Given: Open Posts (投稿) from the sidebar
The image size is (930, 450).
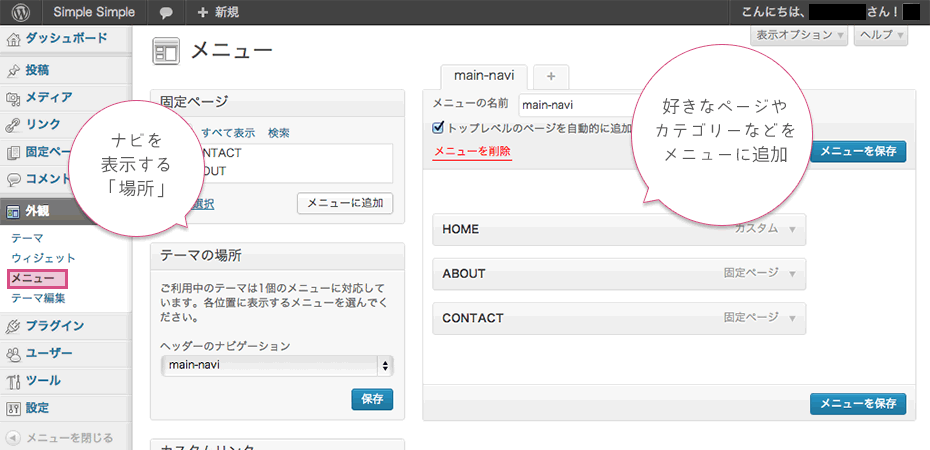Looking at the screenshot, I should [x=37, y=70].
